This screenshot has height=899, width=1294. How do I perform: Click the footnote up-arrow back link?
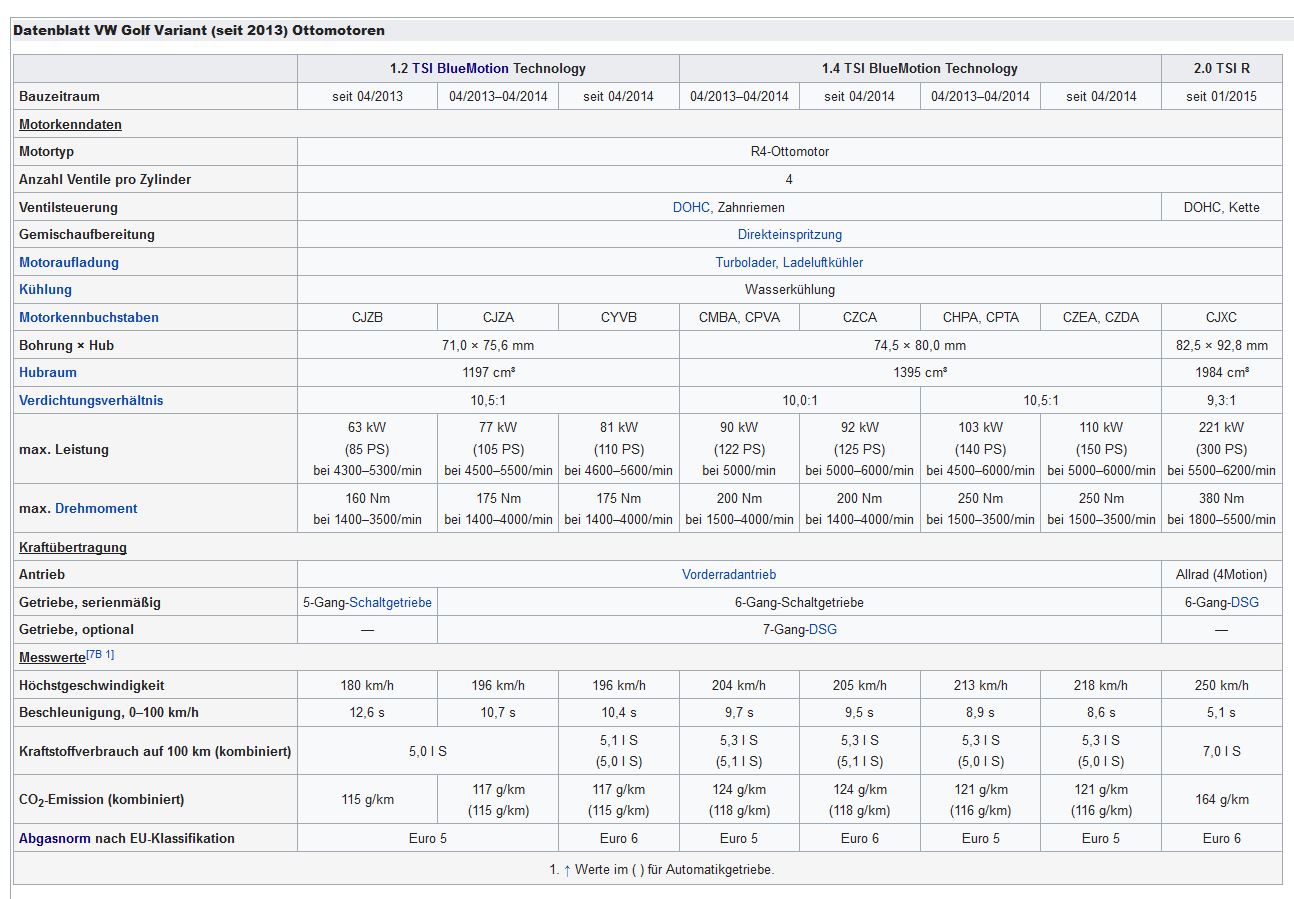pos(567,870)
